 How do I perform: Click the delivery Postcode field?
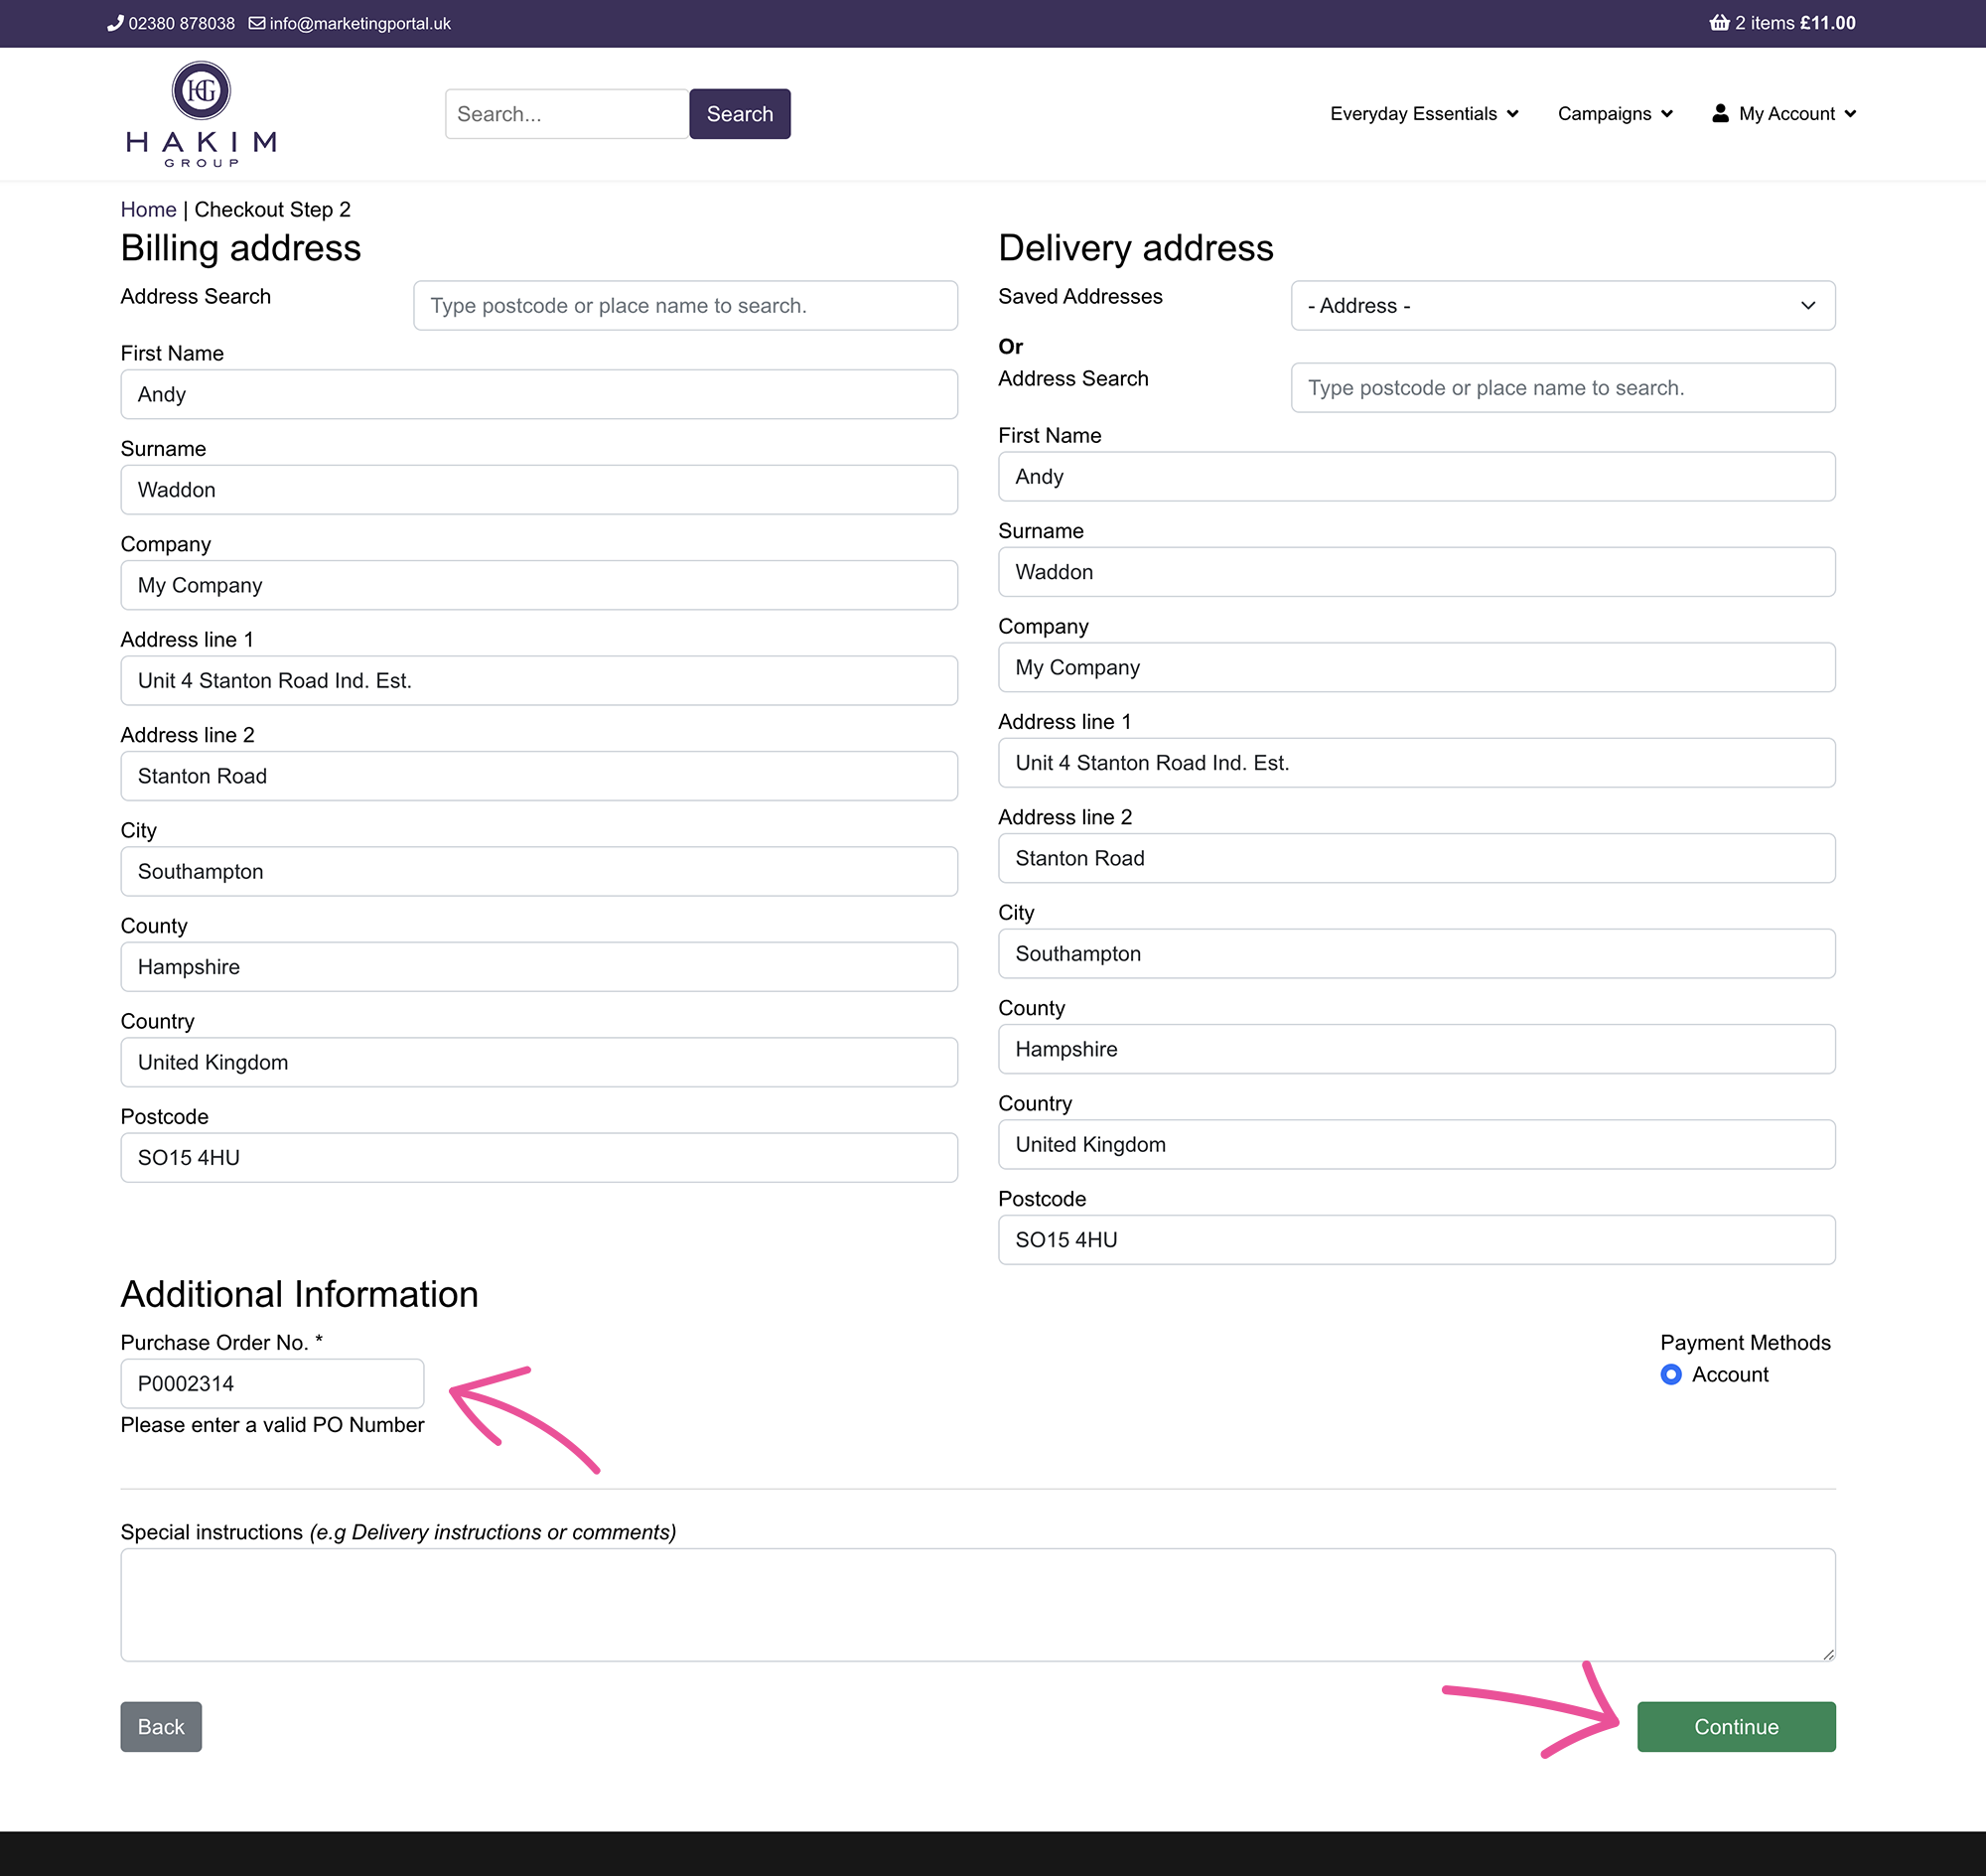1417,1240
